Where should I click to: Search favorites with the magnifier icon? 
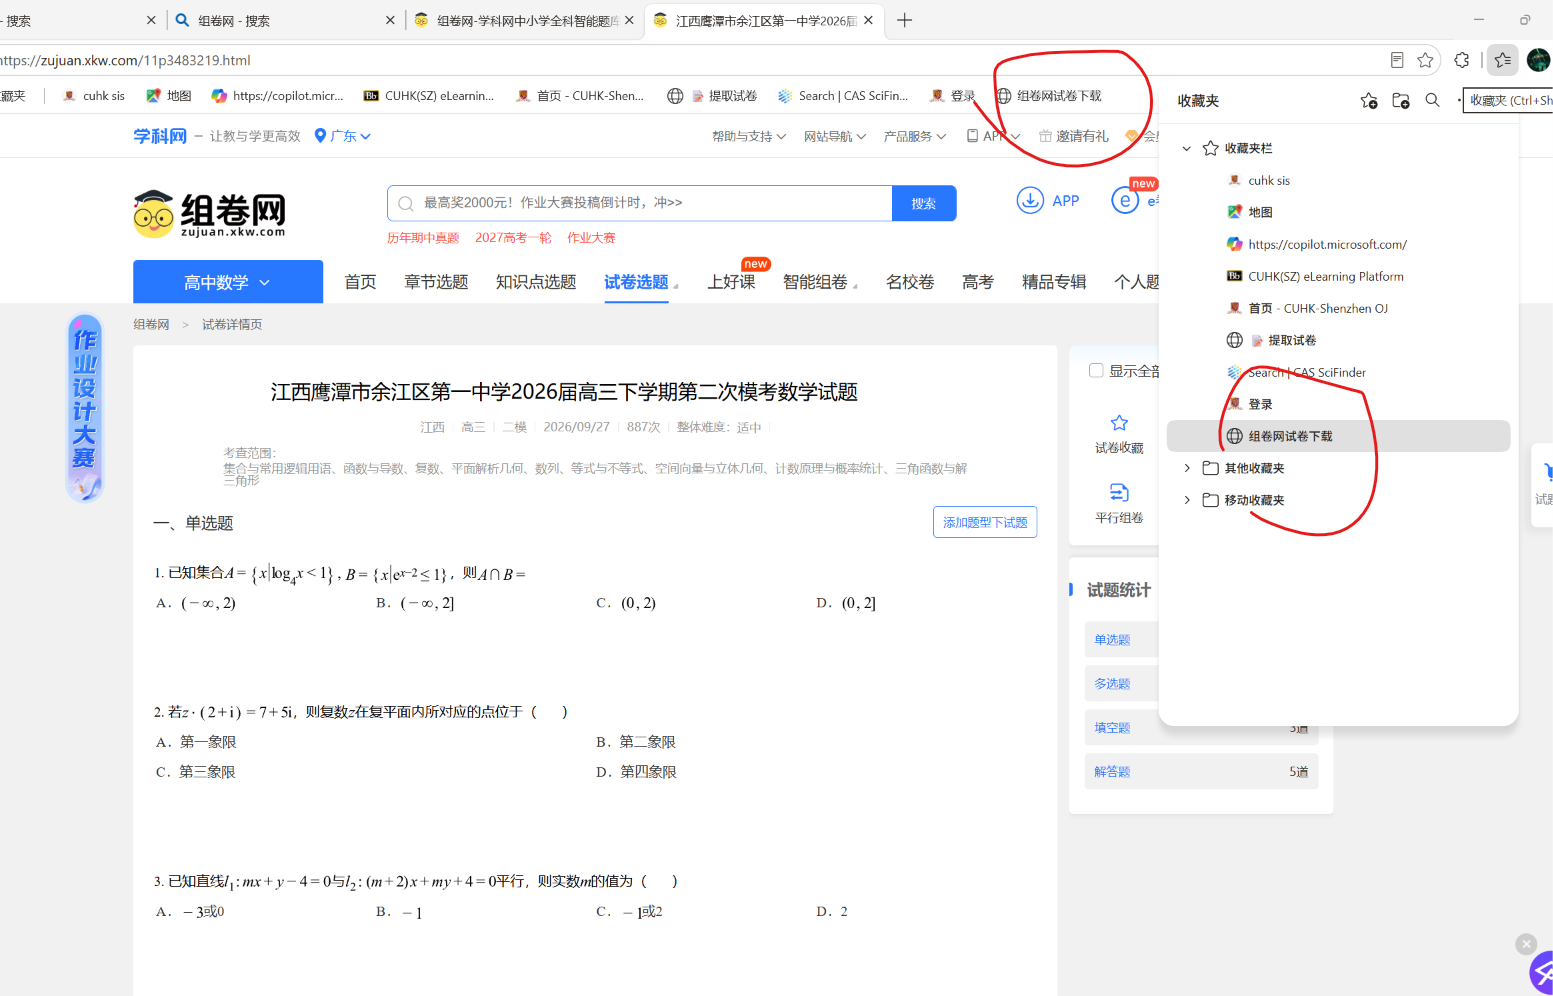tap(1433, 100)
